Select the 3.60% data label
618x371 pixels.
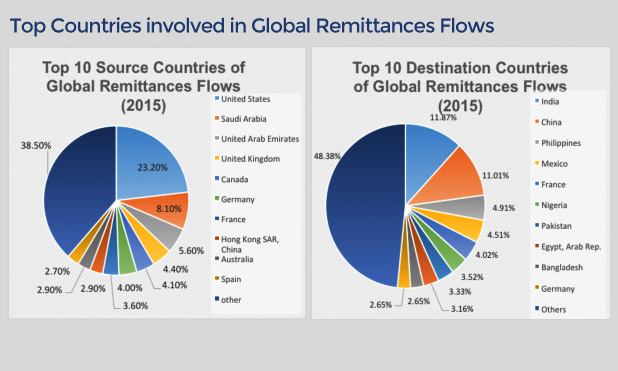(135, 306)
